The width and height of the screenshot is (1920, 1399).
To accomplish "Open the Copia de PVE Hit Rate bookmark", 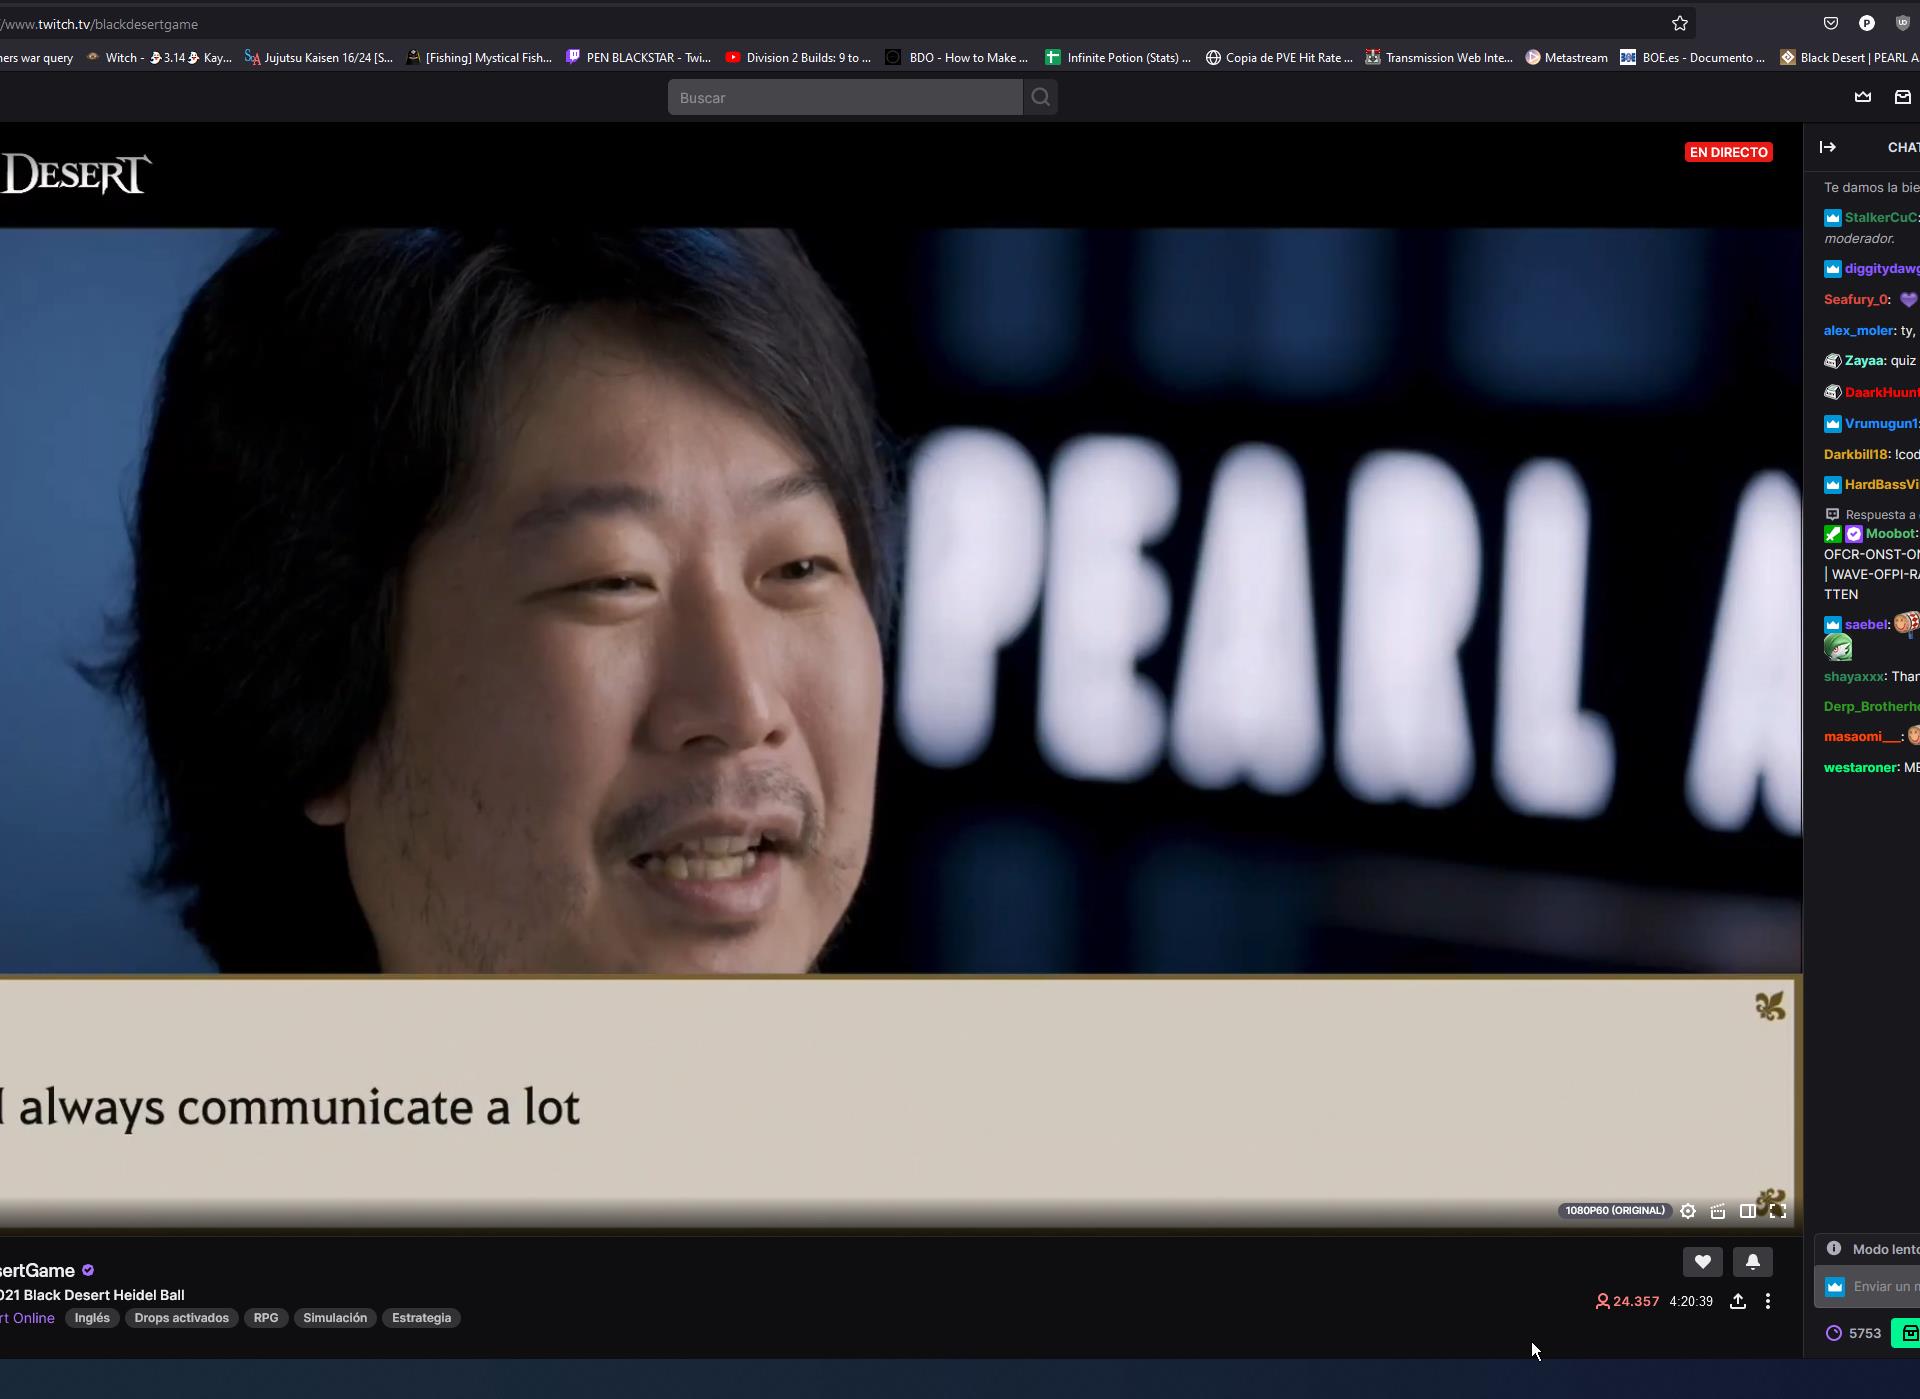I will (1279, 58).
